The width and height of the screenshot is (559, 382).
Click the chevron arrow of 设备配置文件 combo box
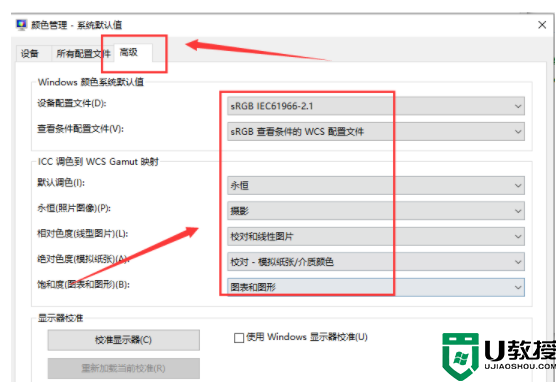[x=518, y=106]
